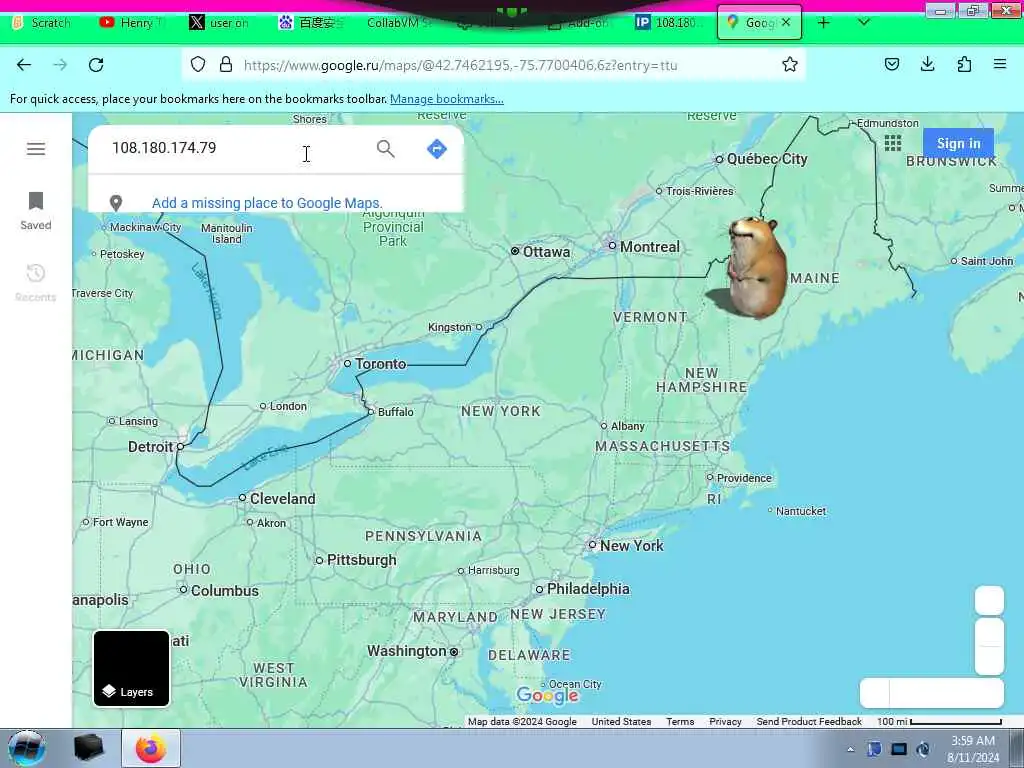Click the New York city label
Screen dimensions: 1024x768
click(x=632, y=545)
